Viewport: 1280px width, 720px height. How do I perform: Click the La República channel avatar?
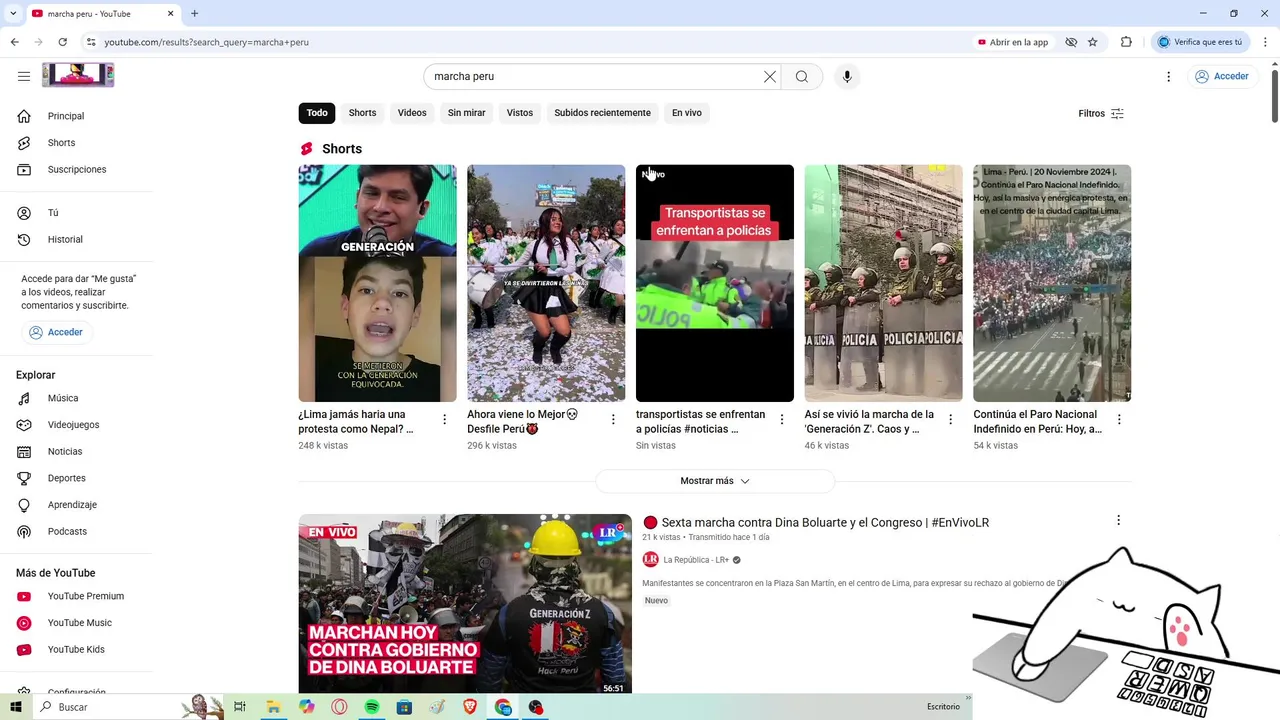650,560
